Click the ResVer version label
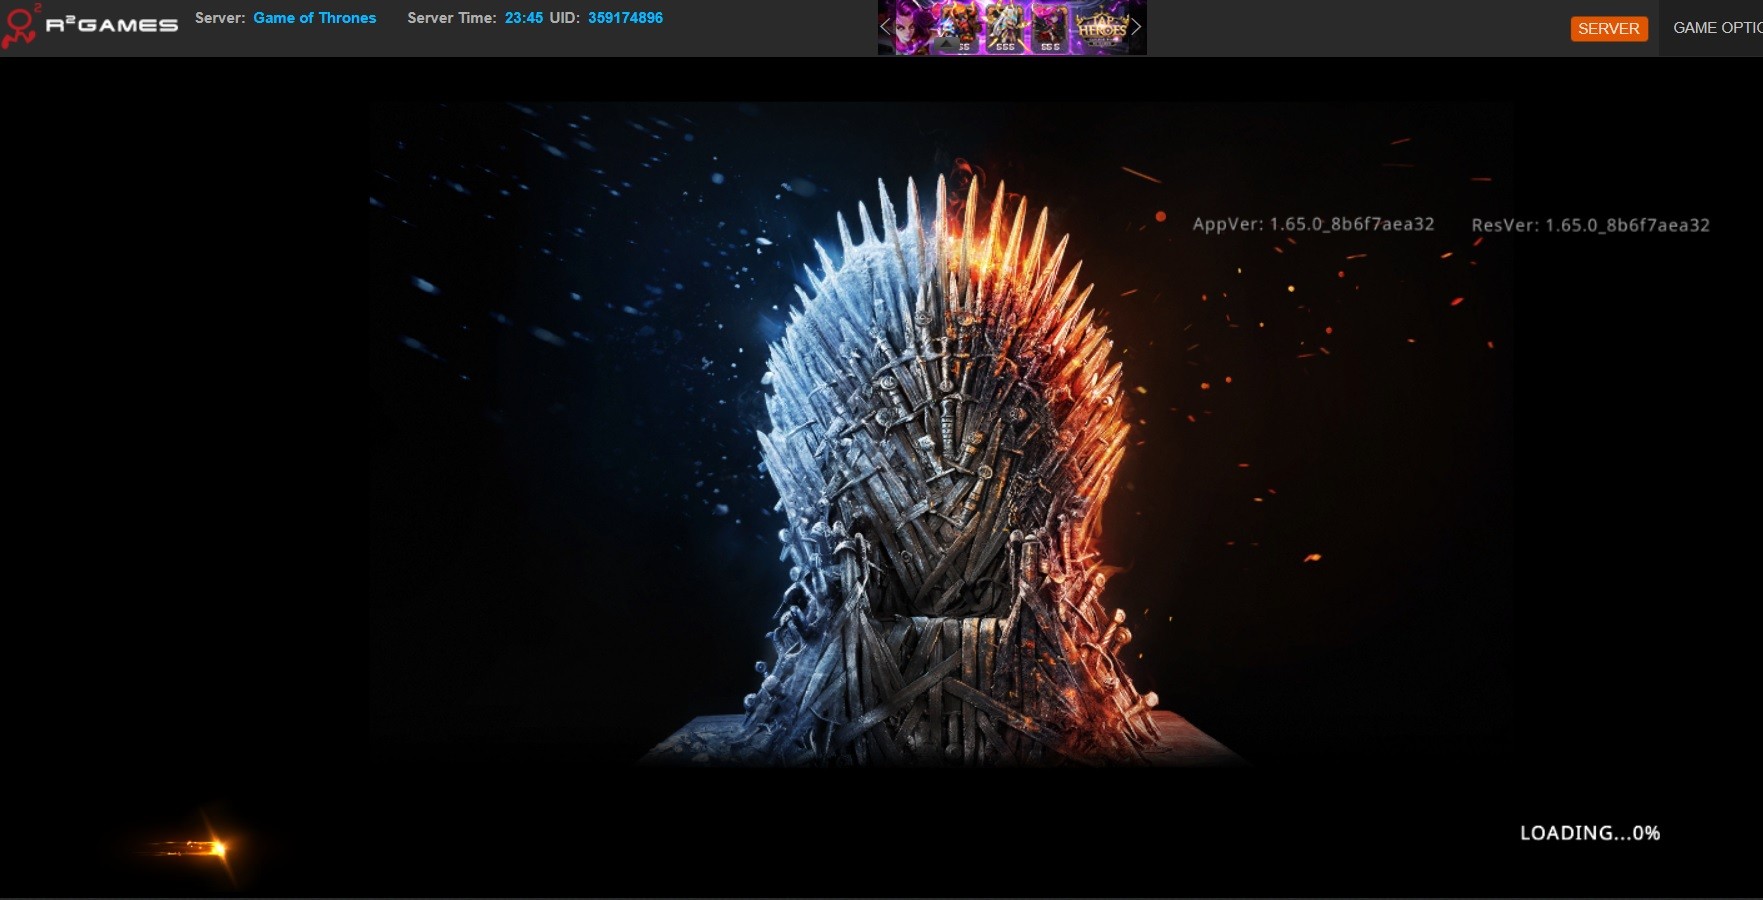Viewport: 1763px width, 900px height. [x=1590, y=225]
